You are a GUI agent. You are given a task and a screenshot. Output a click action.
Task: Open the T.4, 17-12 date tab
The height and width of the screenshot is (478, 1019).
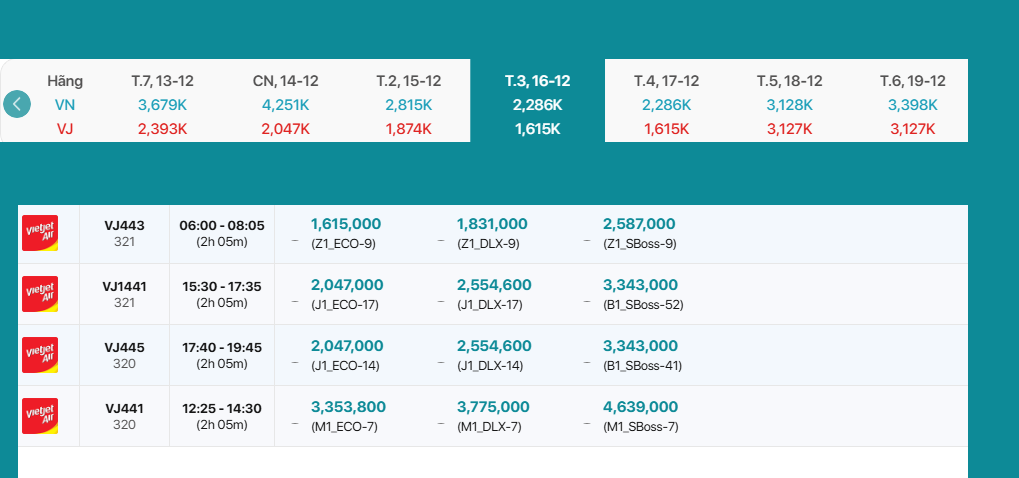click(666, 103)
